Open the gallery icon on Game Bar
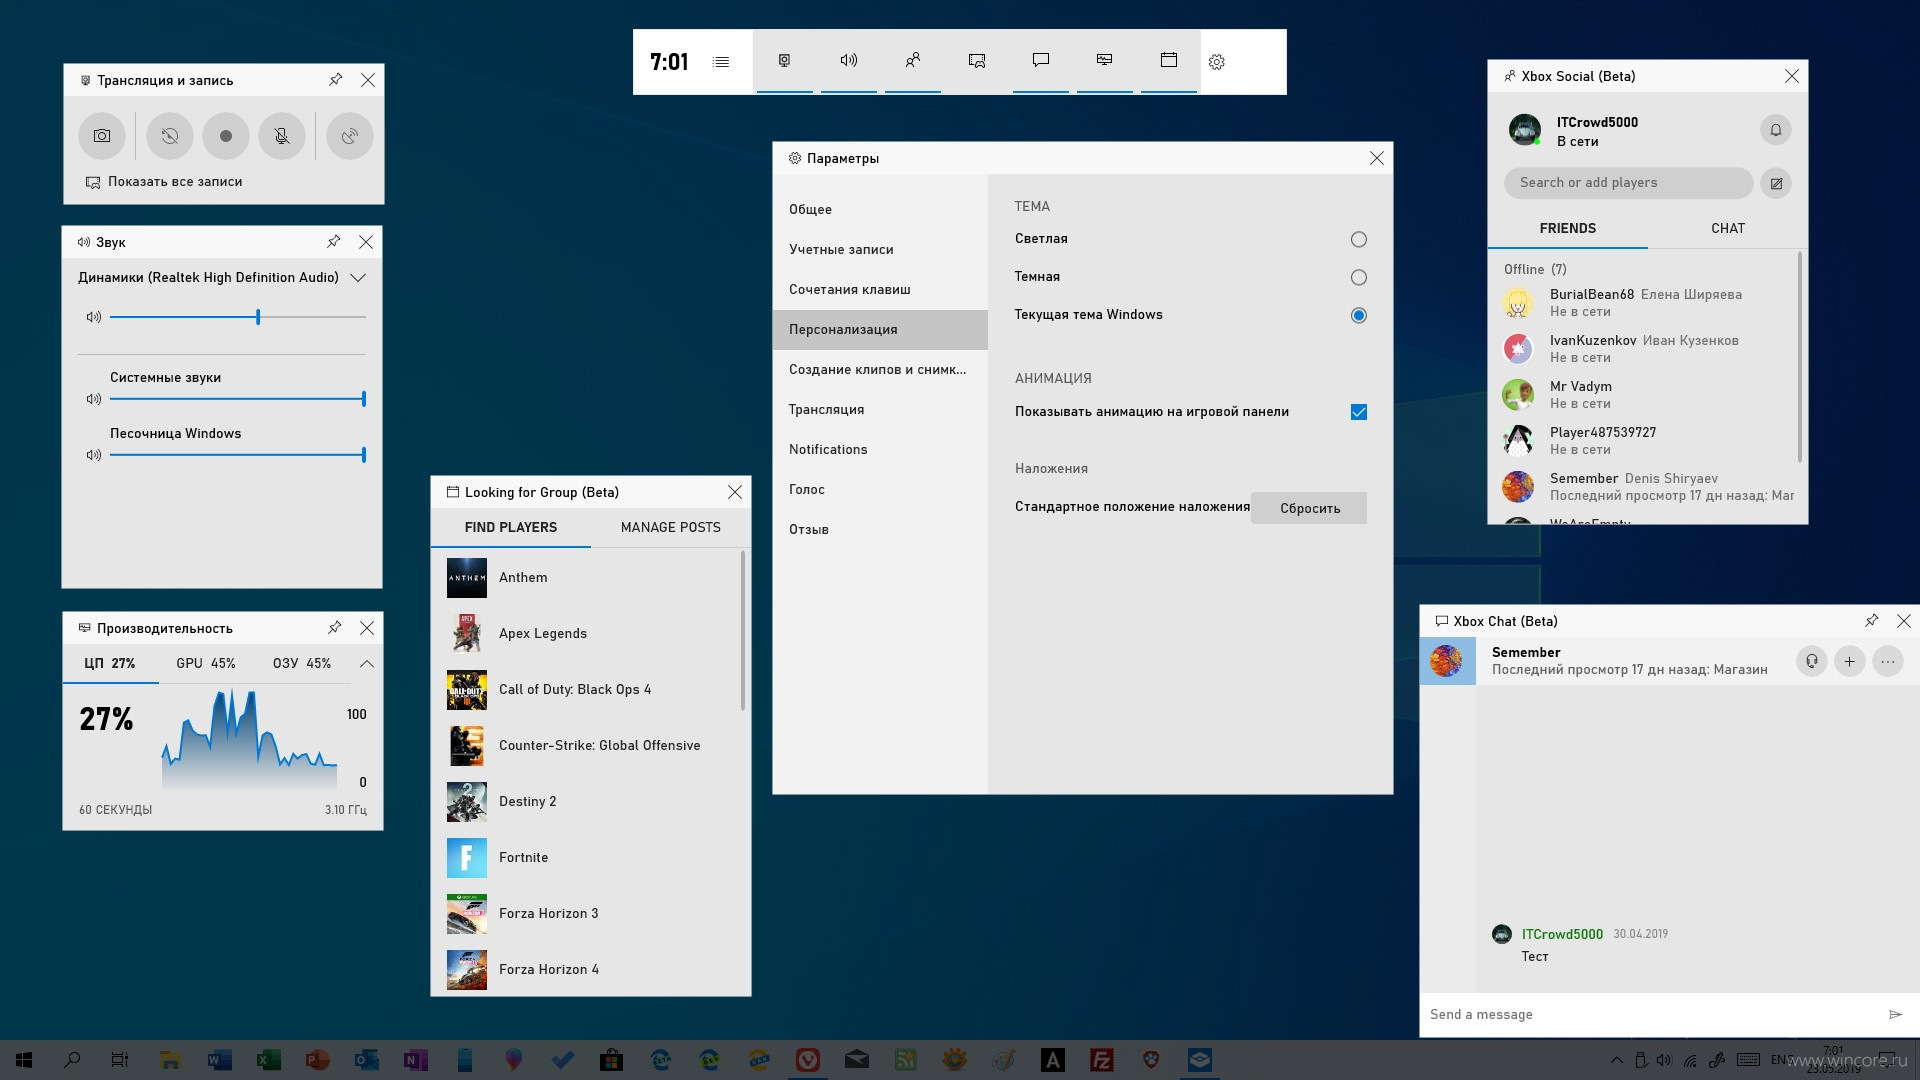This screenshot has height=1080, width=1920. tap(977, 61)
